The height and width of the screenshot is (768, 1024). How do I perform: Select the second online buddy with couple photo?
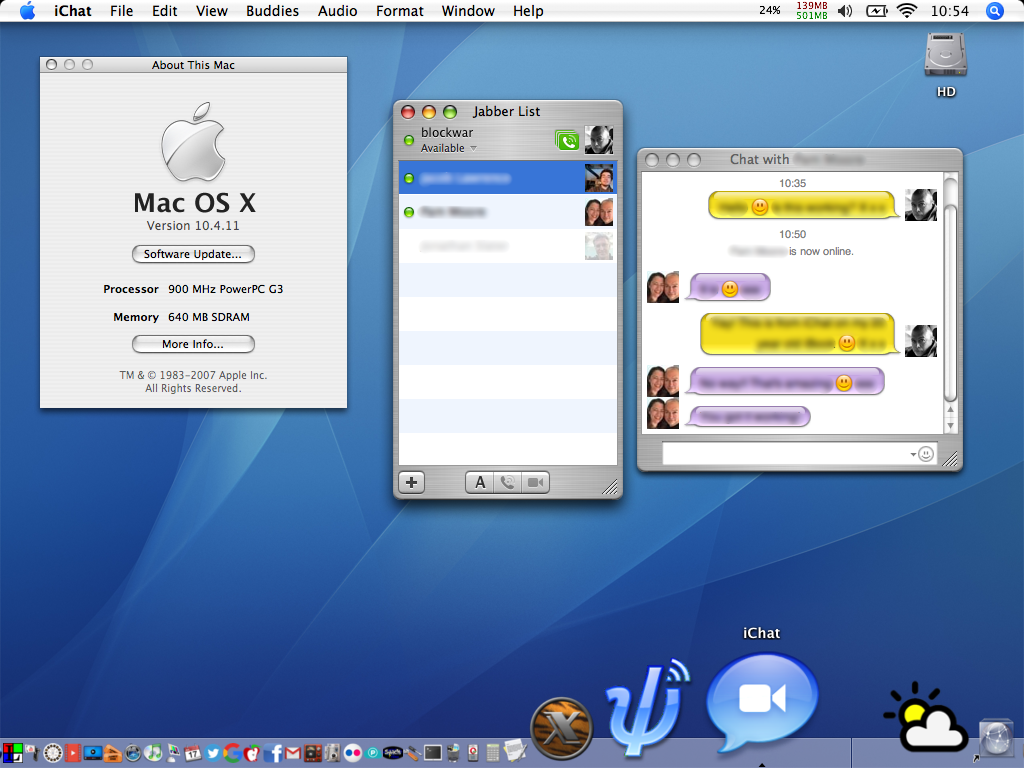click(508, 212)
